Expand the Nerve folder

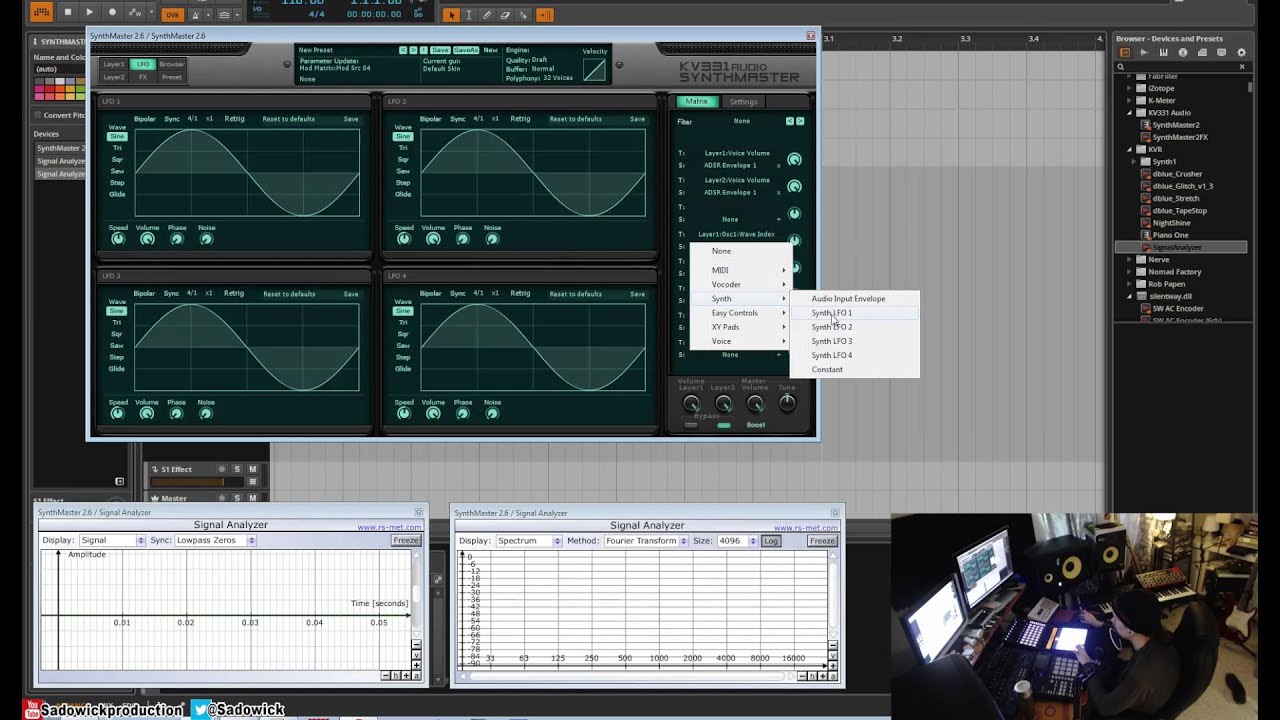(x=1130, y=259)
